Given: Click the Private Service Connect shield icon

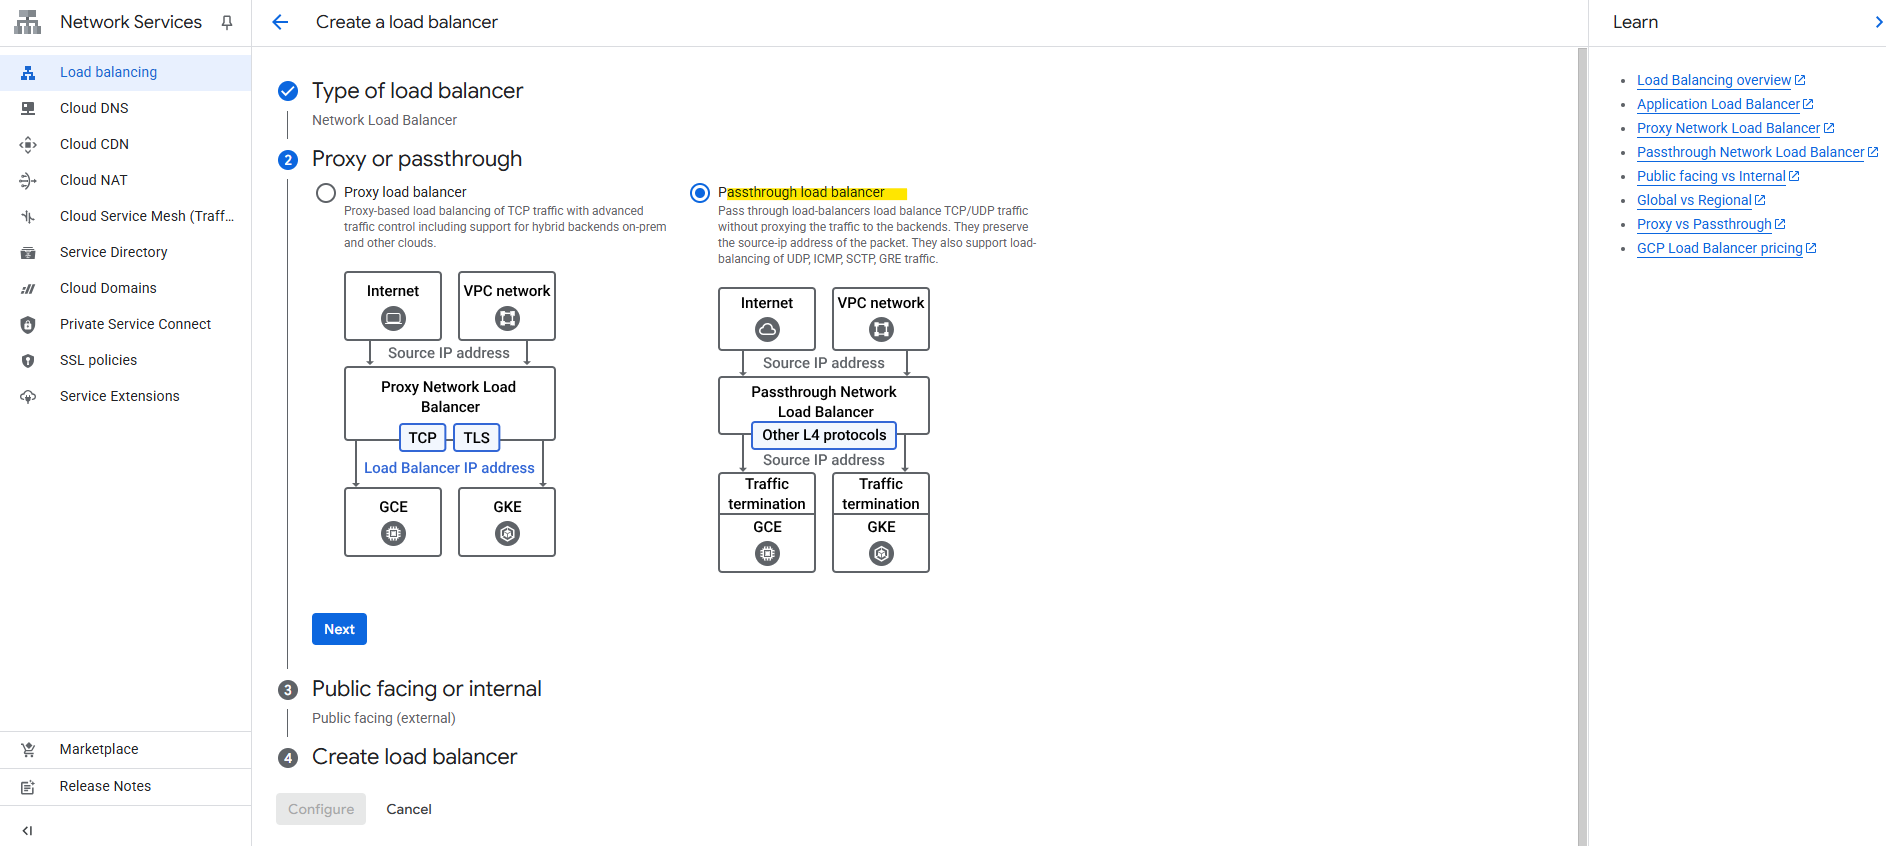Looking at the screenshot, I should (28, 324).
